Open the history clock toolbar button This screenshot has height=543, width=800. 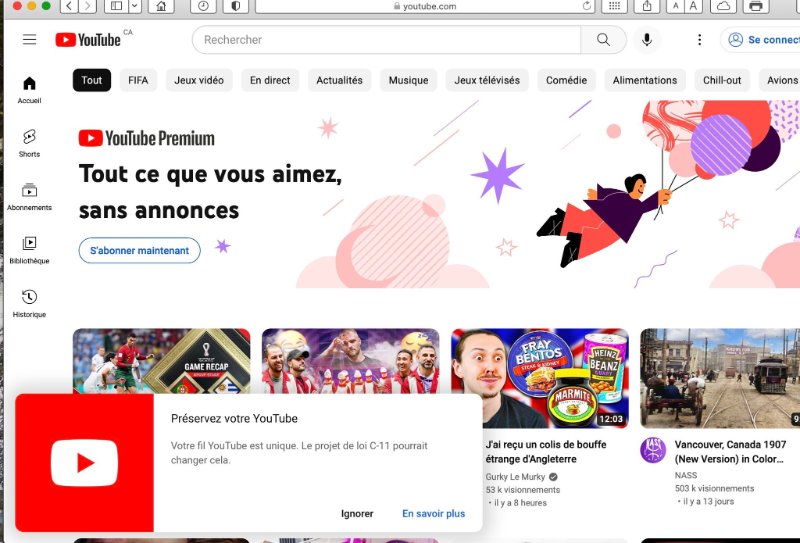click(203, 6)
